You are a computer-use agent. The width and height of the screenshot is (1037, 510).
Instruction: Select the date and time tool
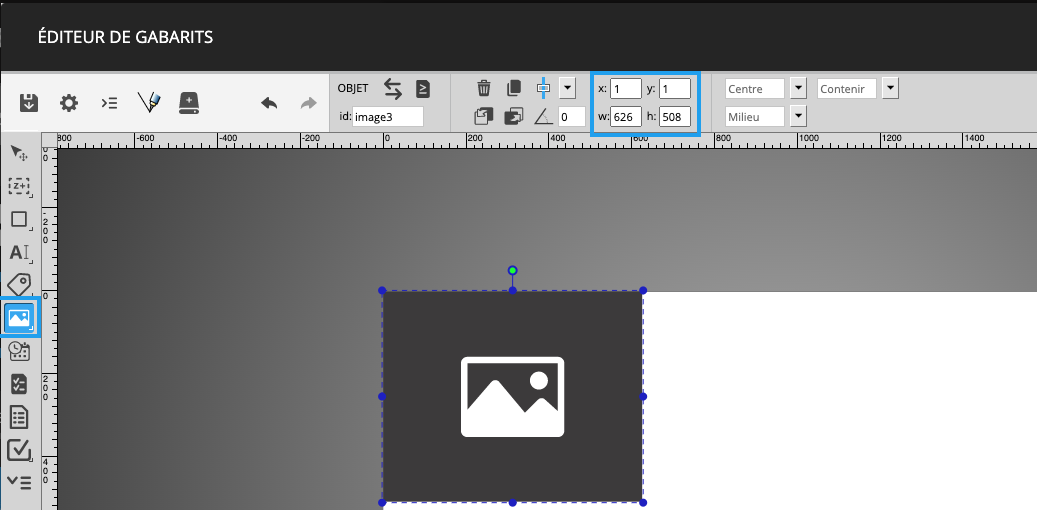(19, 351)
